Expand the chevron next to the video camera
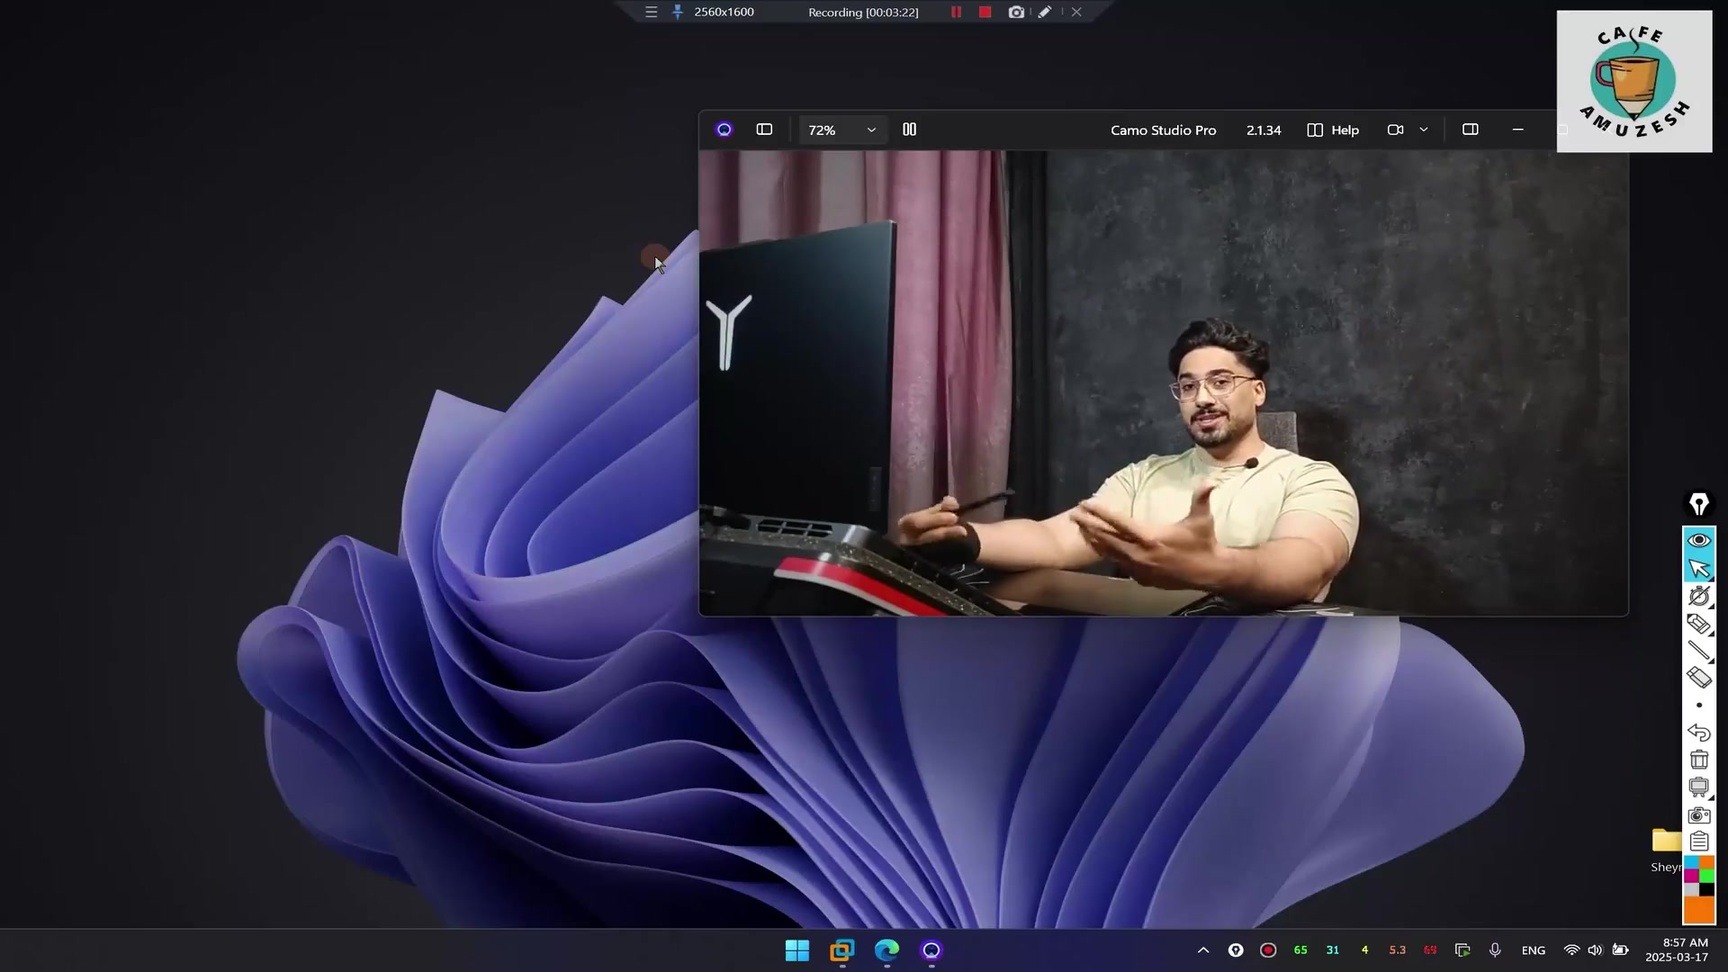Image resolution: width=1728 pixels, height=972 pixels. coord(1424,130)
